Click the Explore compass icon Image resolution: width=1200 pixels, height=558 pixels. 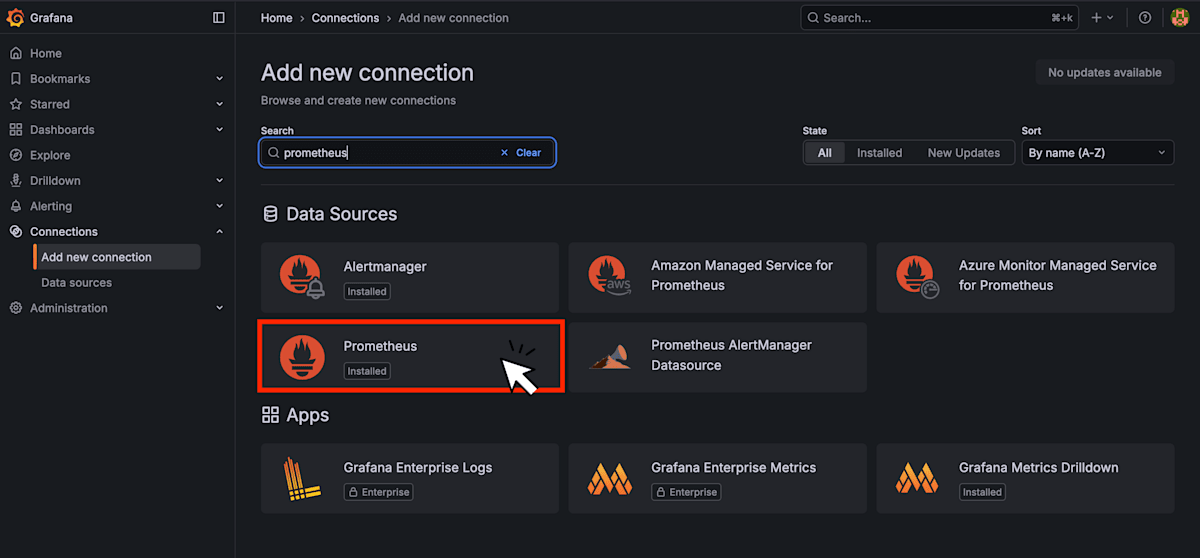click(x=15, y=155)
